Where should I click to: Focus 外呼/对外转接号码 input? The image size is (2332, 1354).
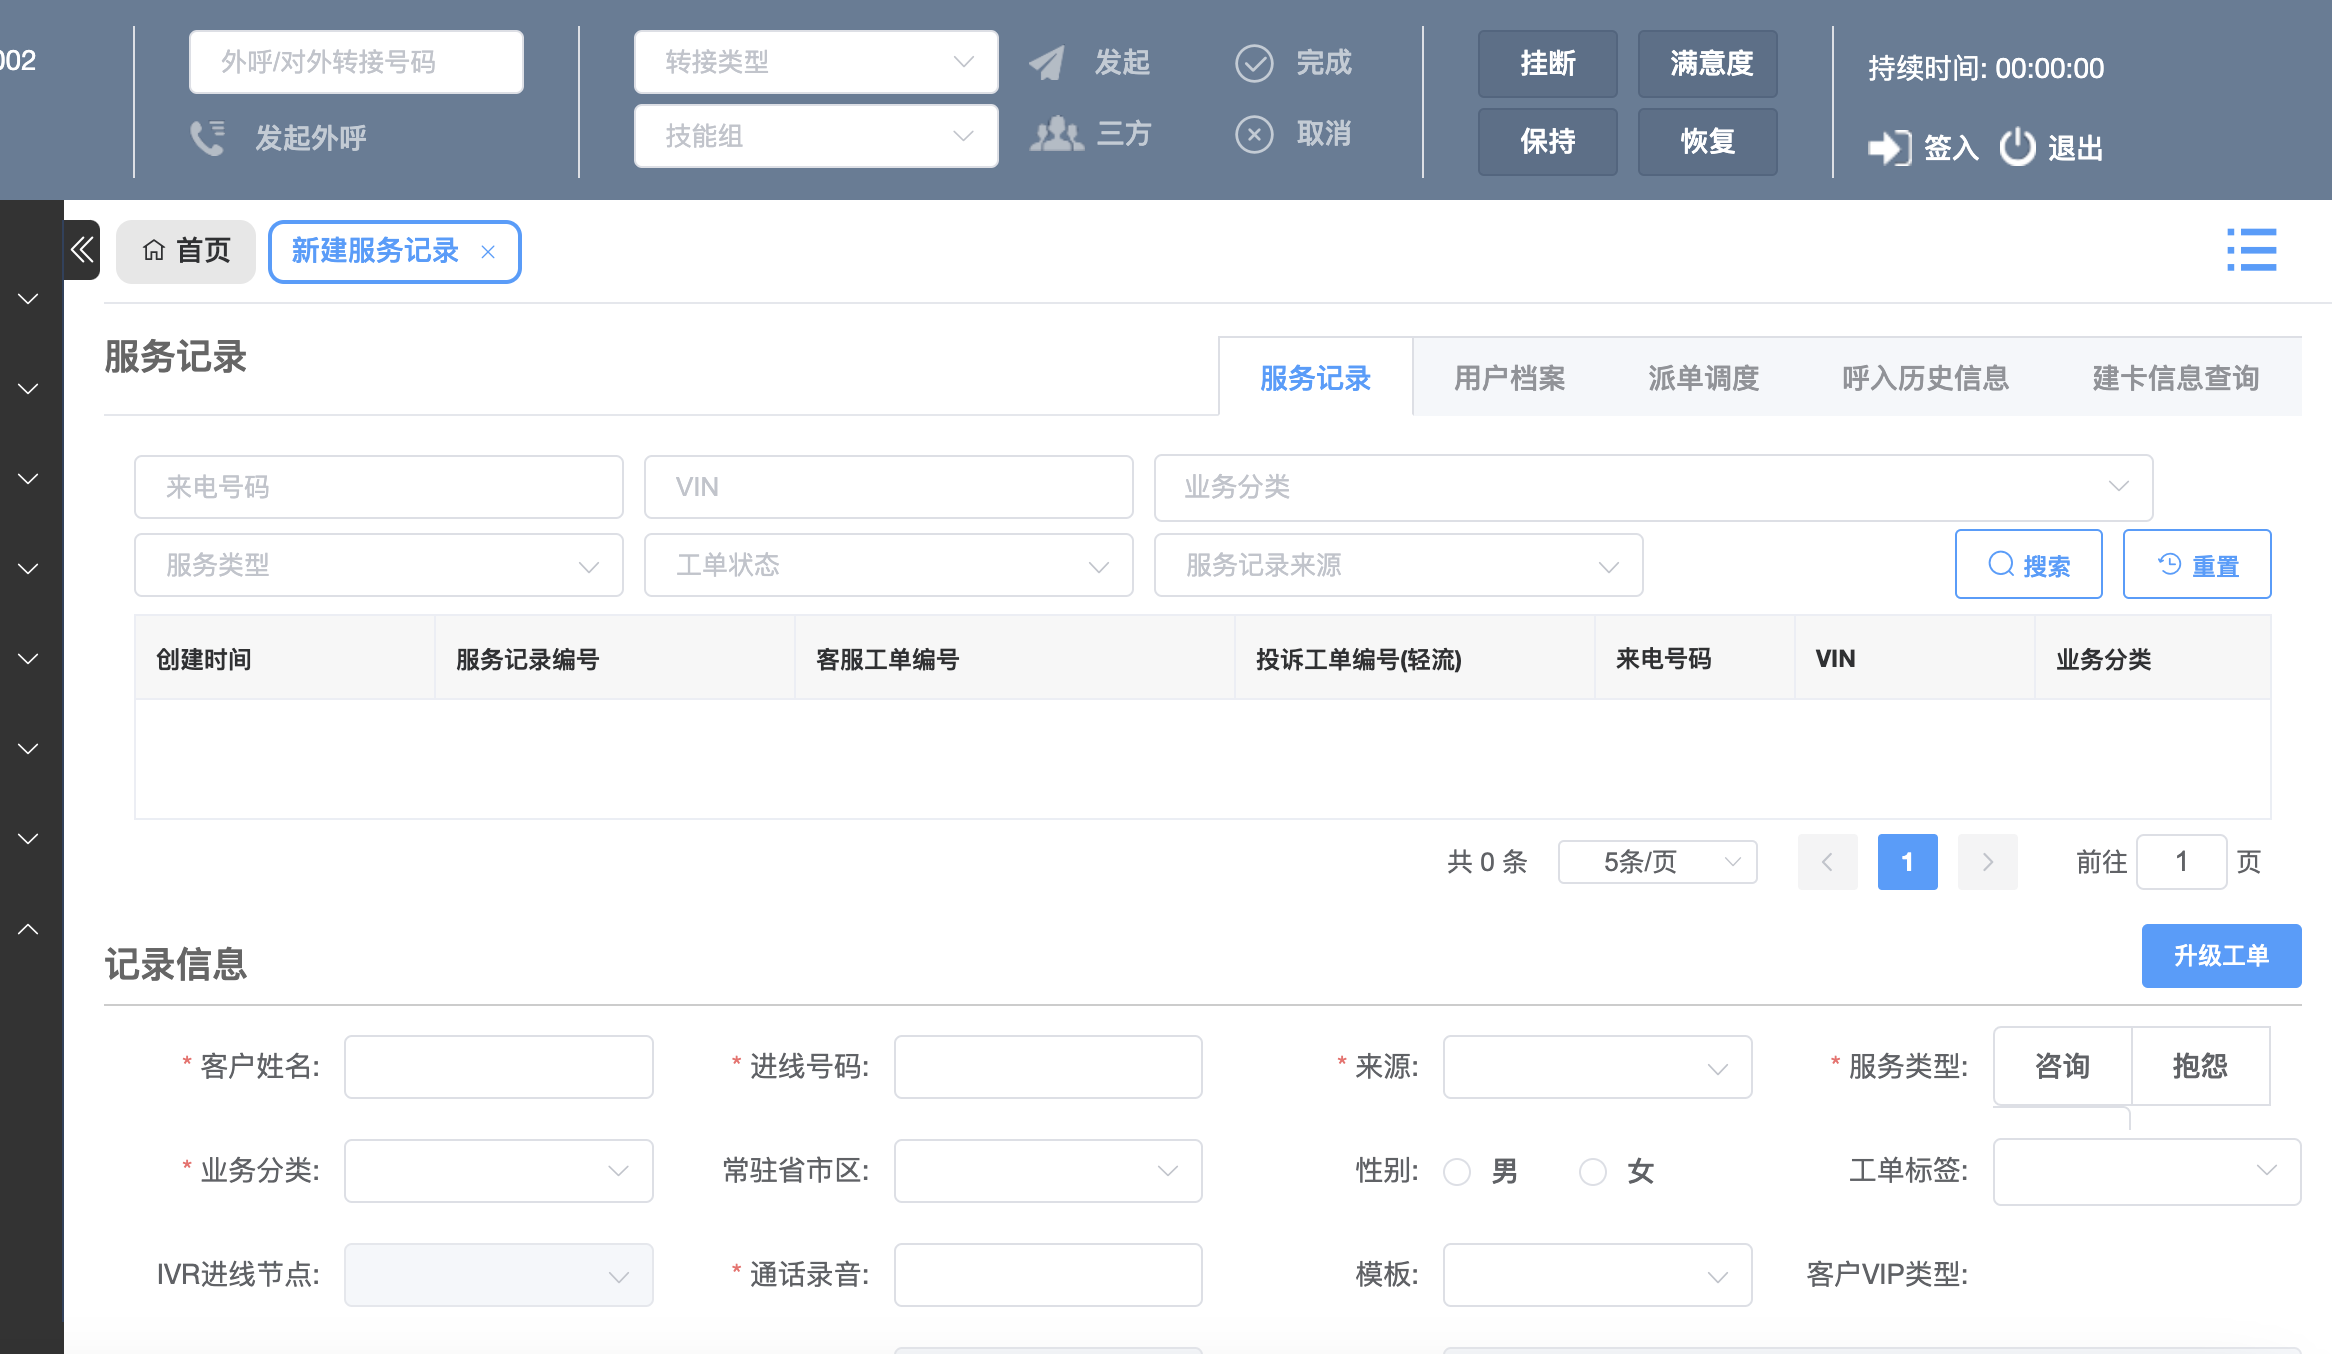[356, 62]
